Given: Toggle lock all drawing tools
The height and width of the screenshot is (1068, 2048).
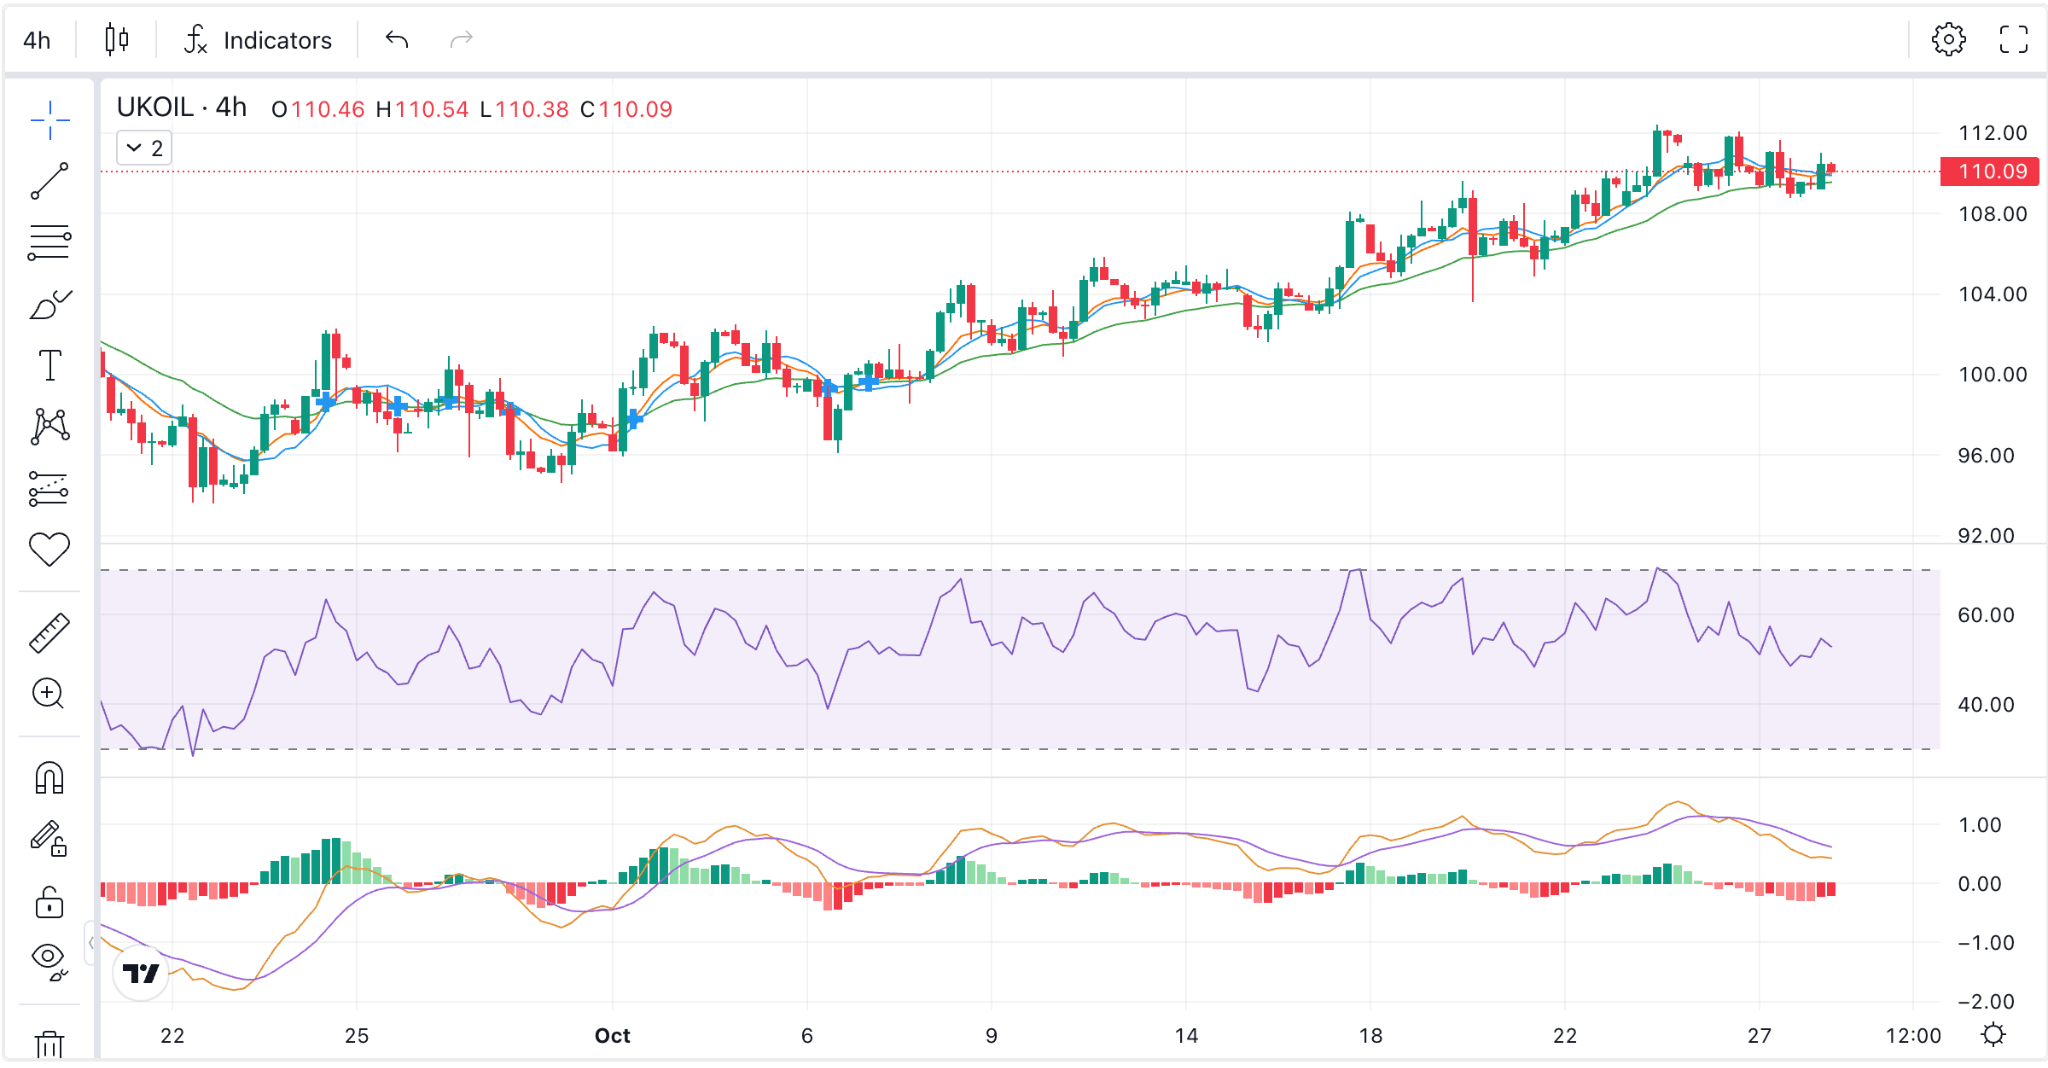Looking at the screenshot, I should click(x=49, y=902).
